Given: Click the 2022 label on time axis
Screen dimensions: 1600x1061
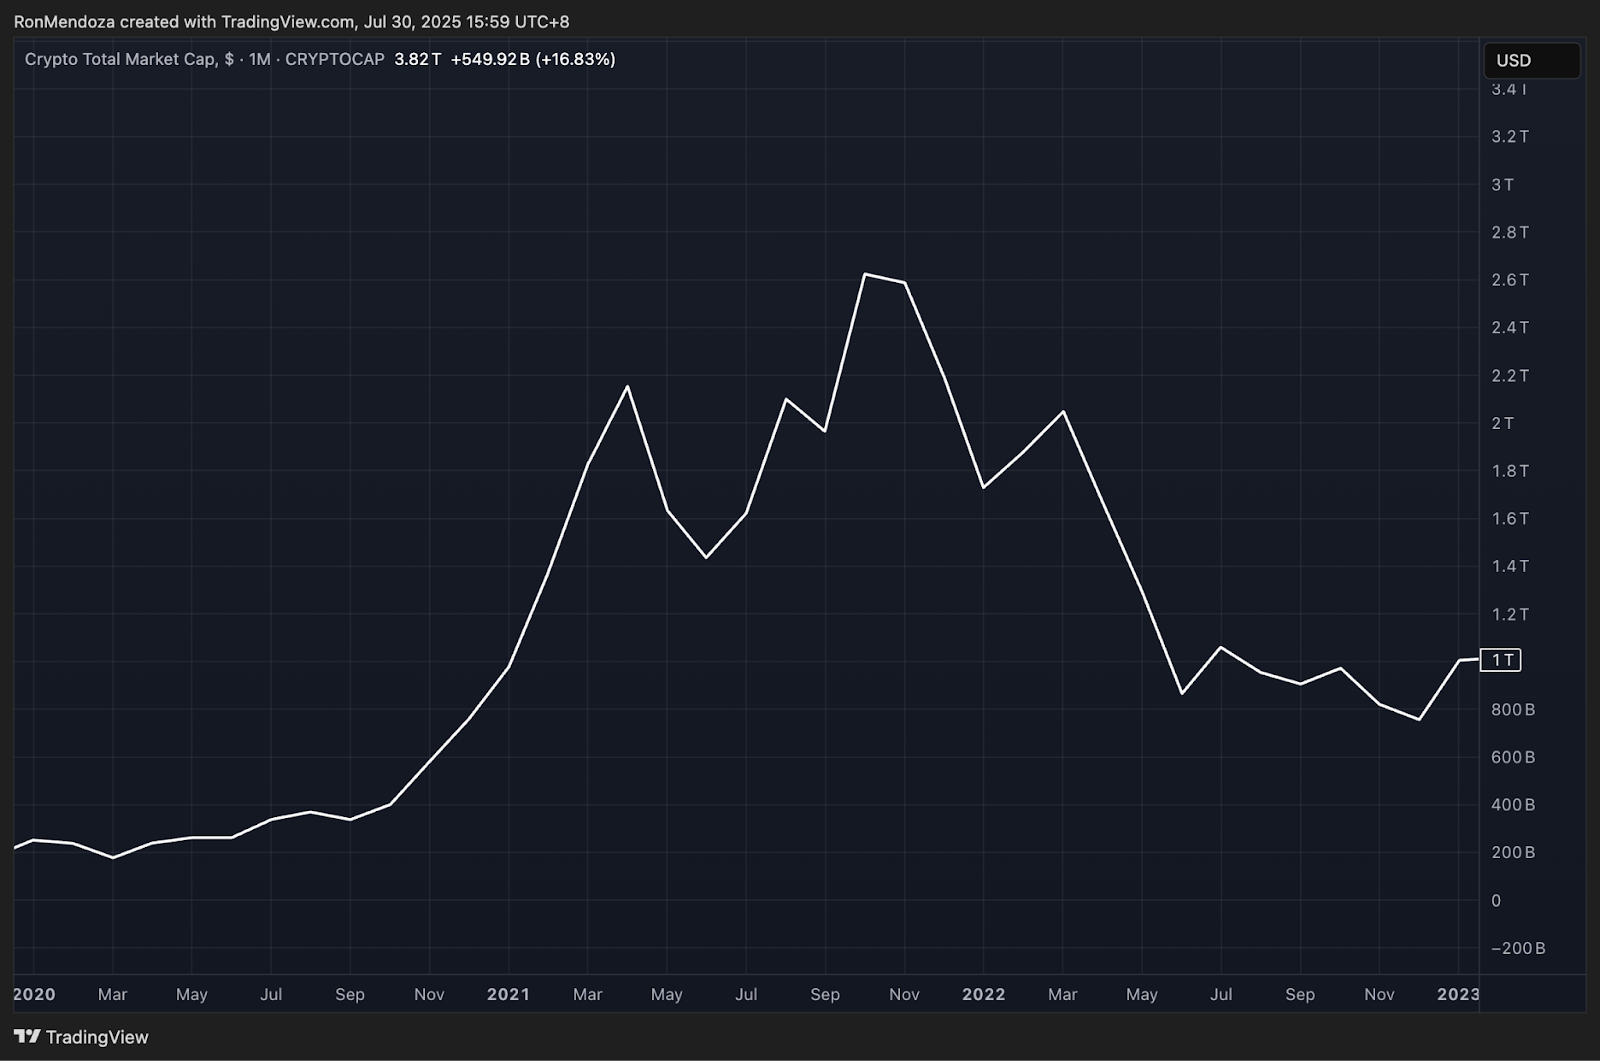Looking at the screenshot, I should [x=983, y=994].
